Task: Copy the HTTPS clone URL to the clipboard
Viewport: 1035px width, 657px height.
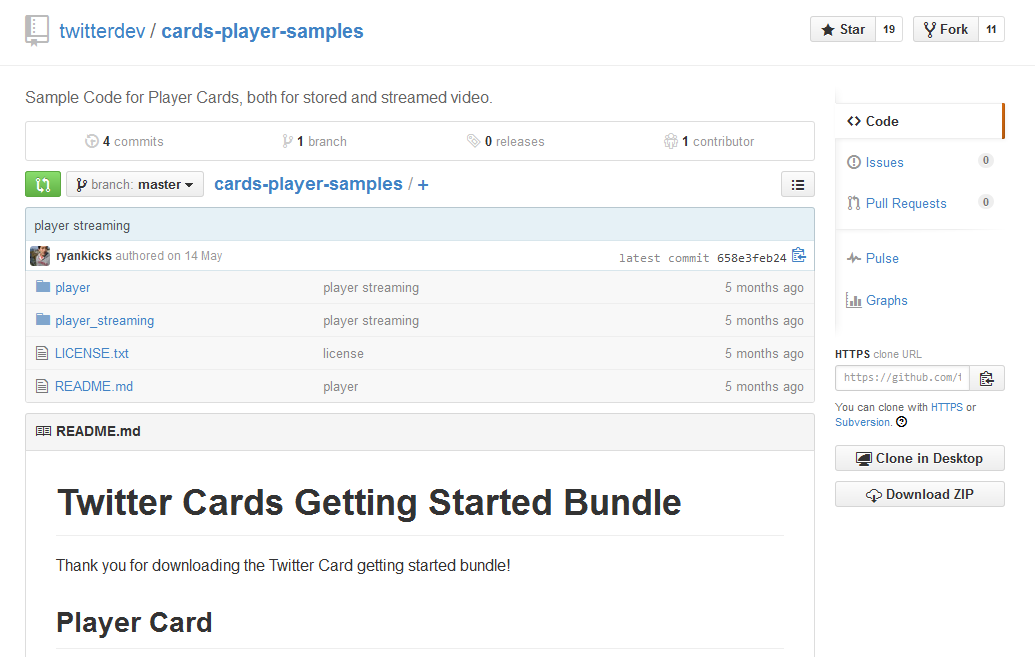Action: tap(987, 378)
